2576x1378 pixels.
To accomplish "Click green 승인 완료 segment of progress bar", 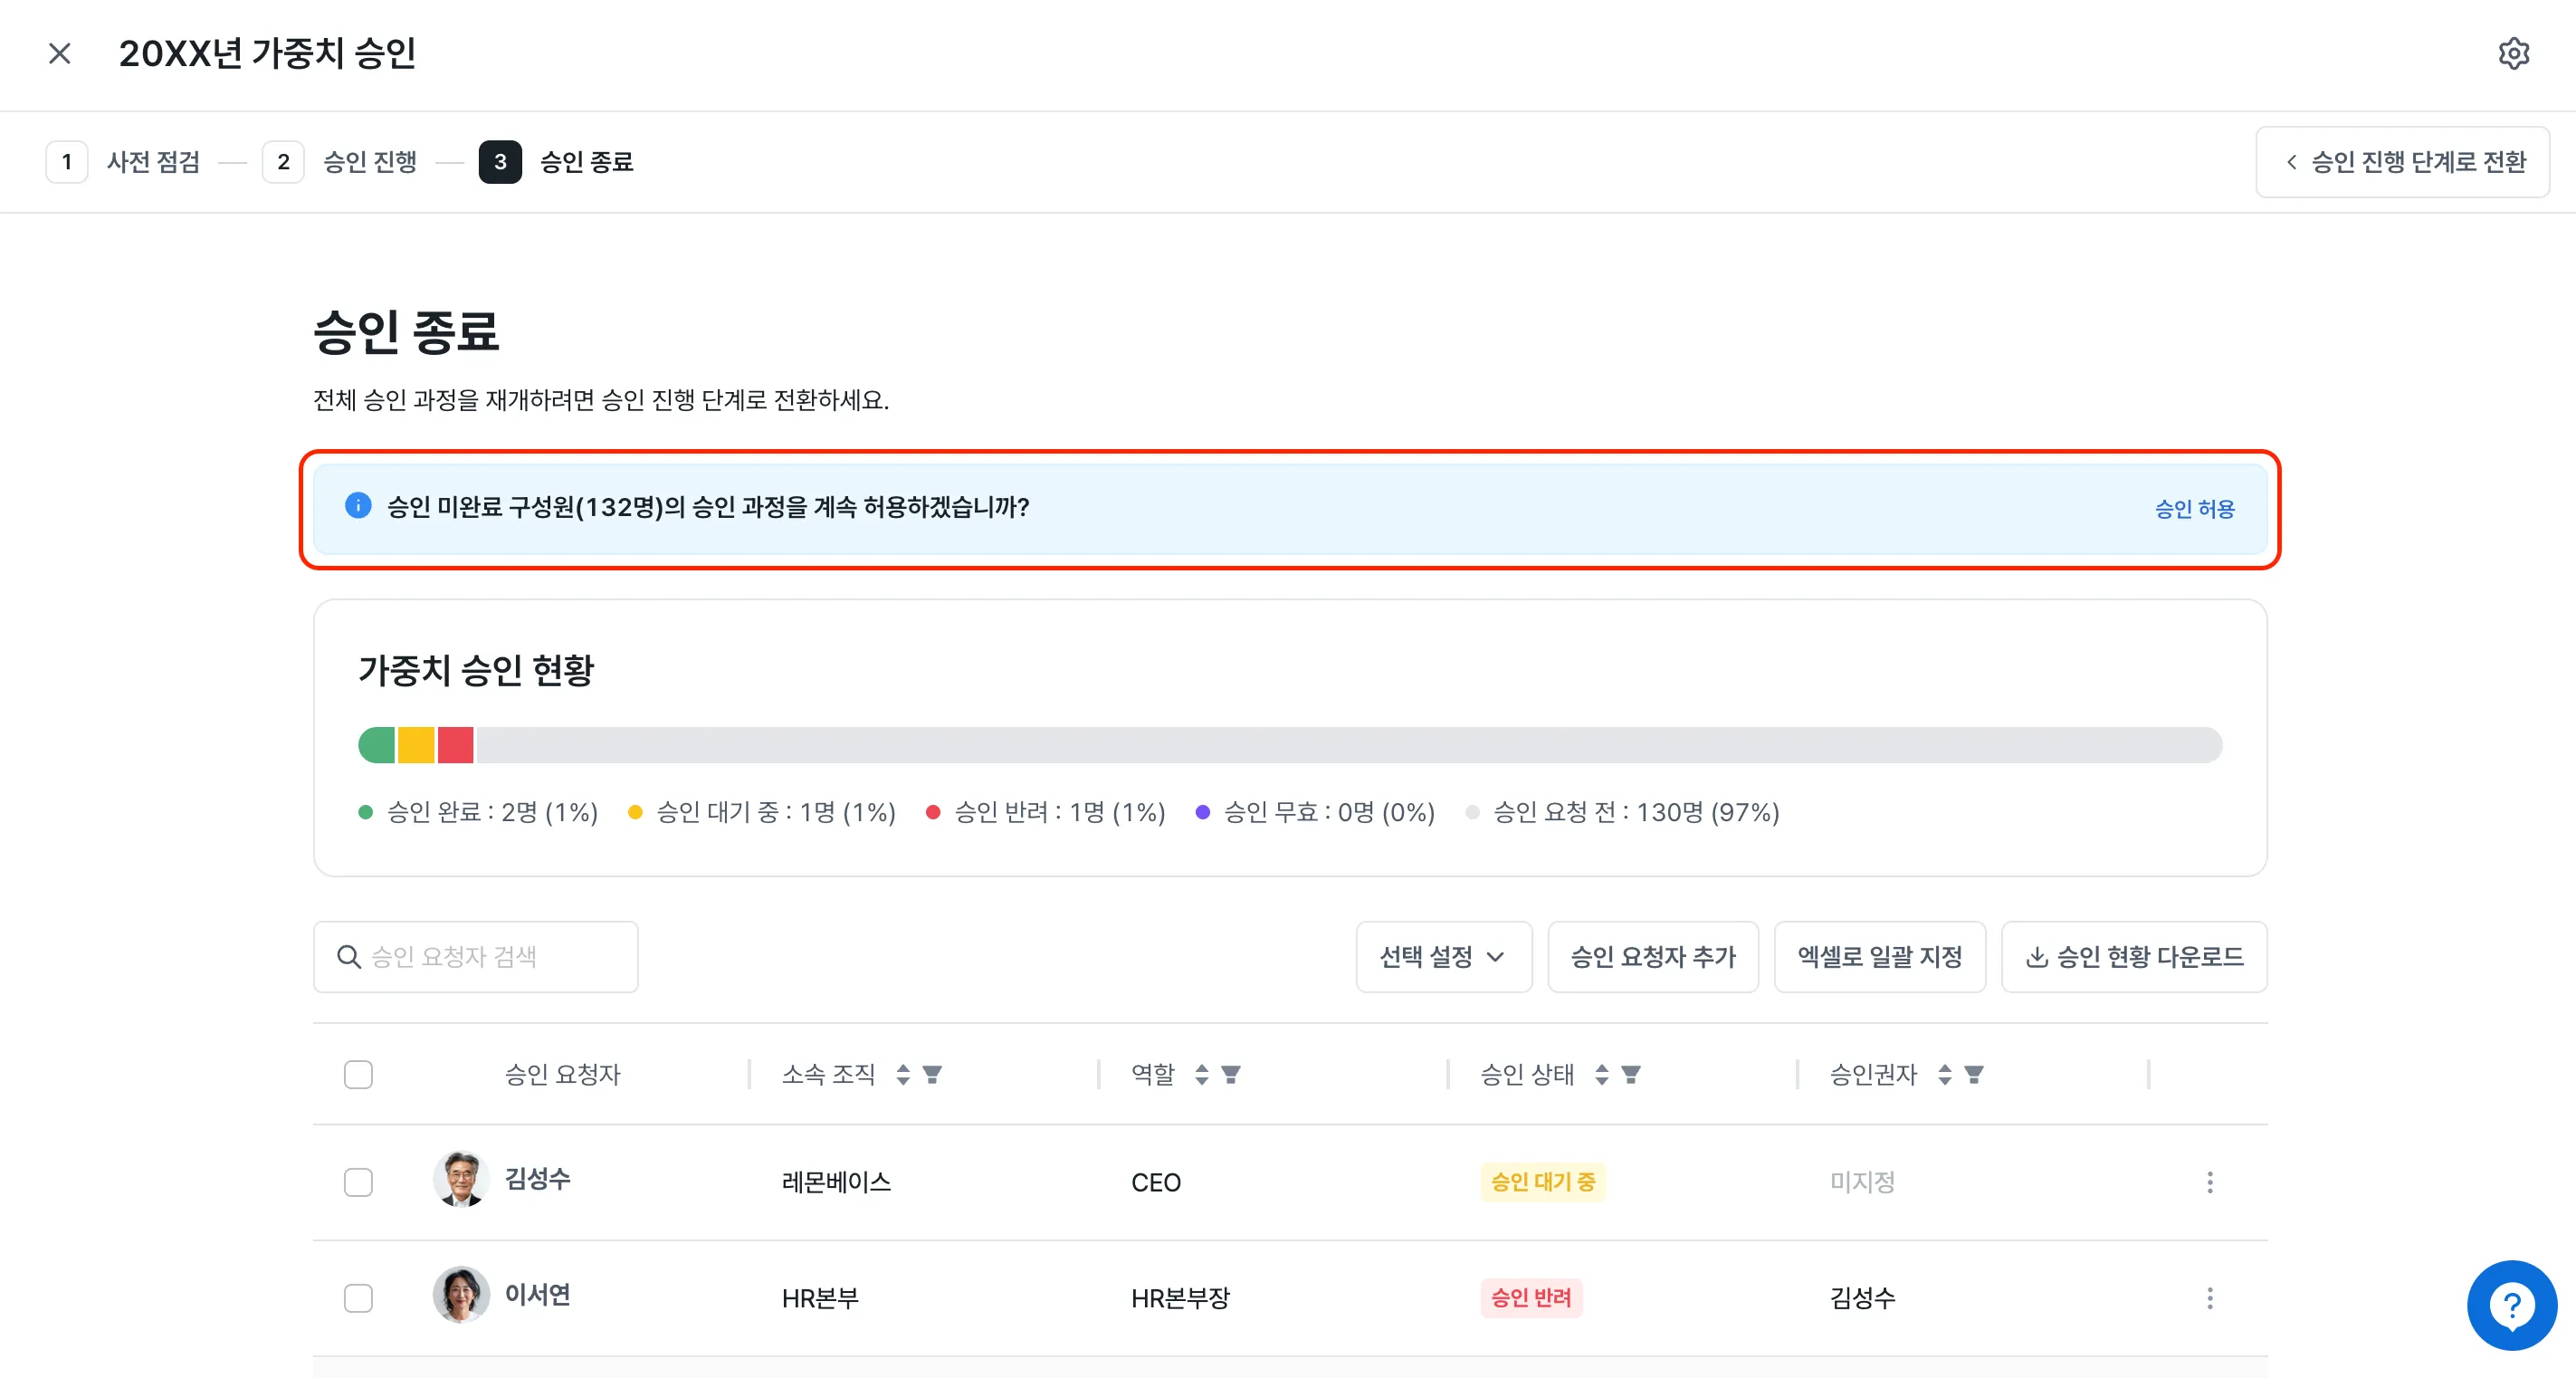I will pyautogui.click(x=376, y=745).
